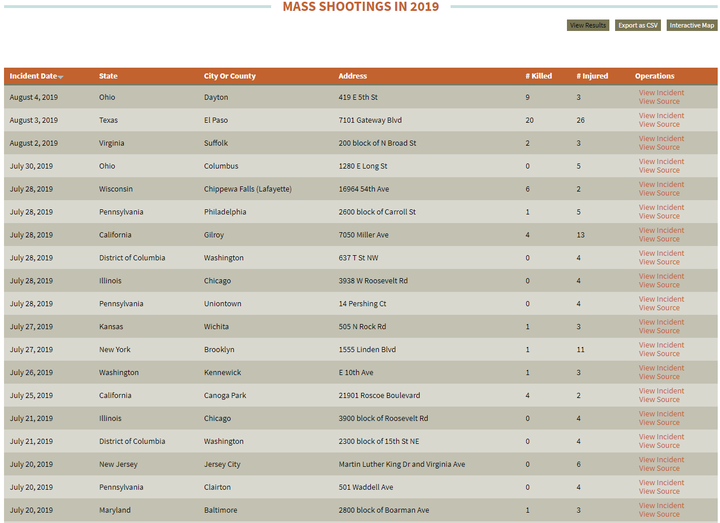
Task: Sort by # Injured column header
Action: (592, 76)
